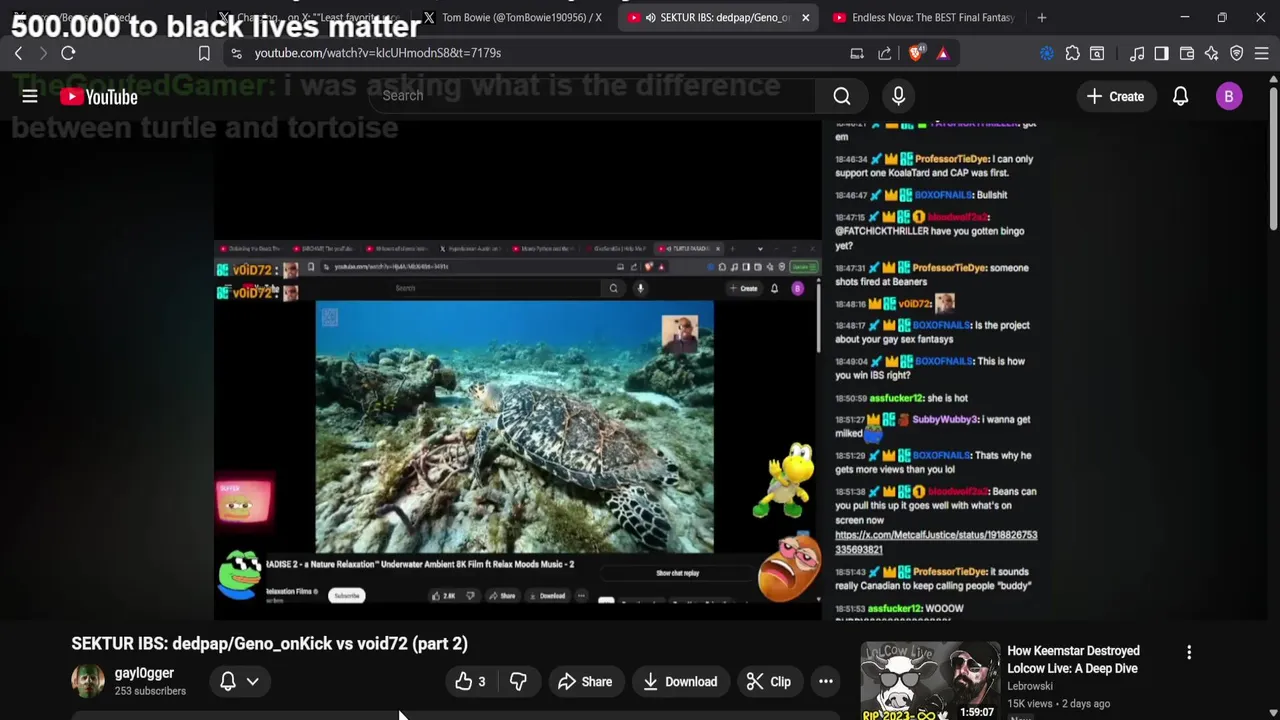
Task: Open the reader-mode toolbar icon
Action: tap(1097, 53)
